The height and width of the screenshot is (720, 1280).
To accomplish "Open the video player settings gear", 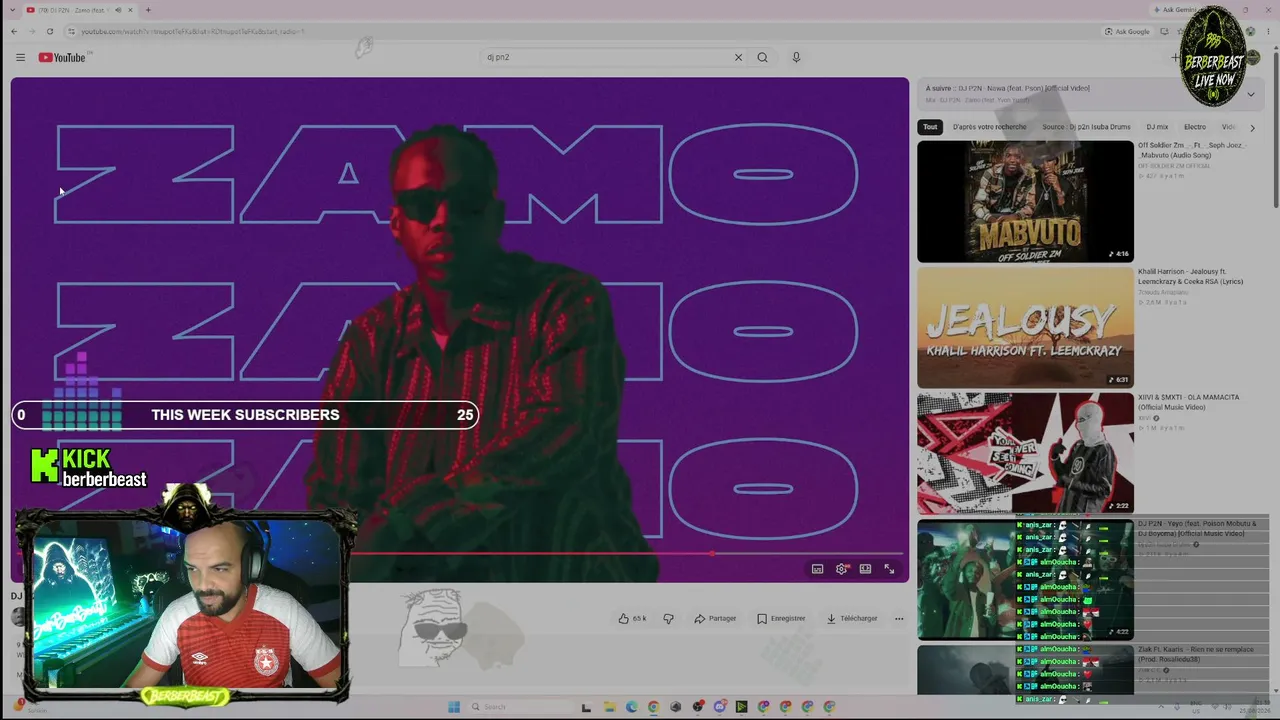I will 841,569.
